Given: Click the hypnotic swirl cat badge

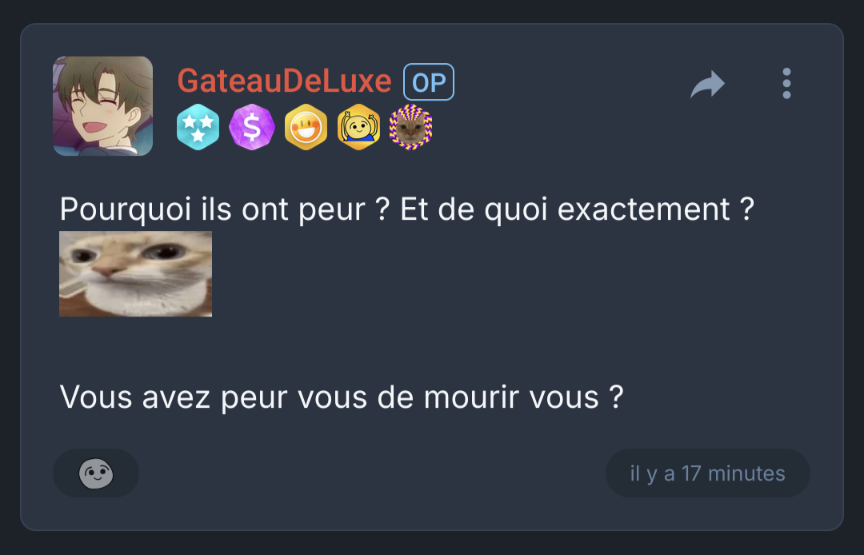Looking at the screenshot, I should coord(411,127).
